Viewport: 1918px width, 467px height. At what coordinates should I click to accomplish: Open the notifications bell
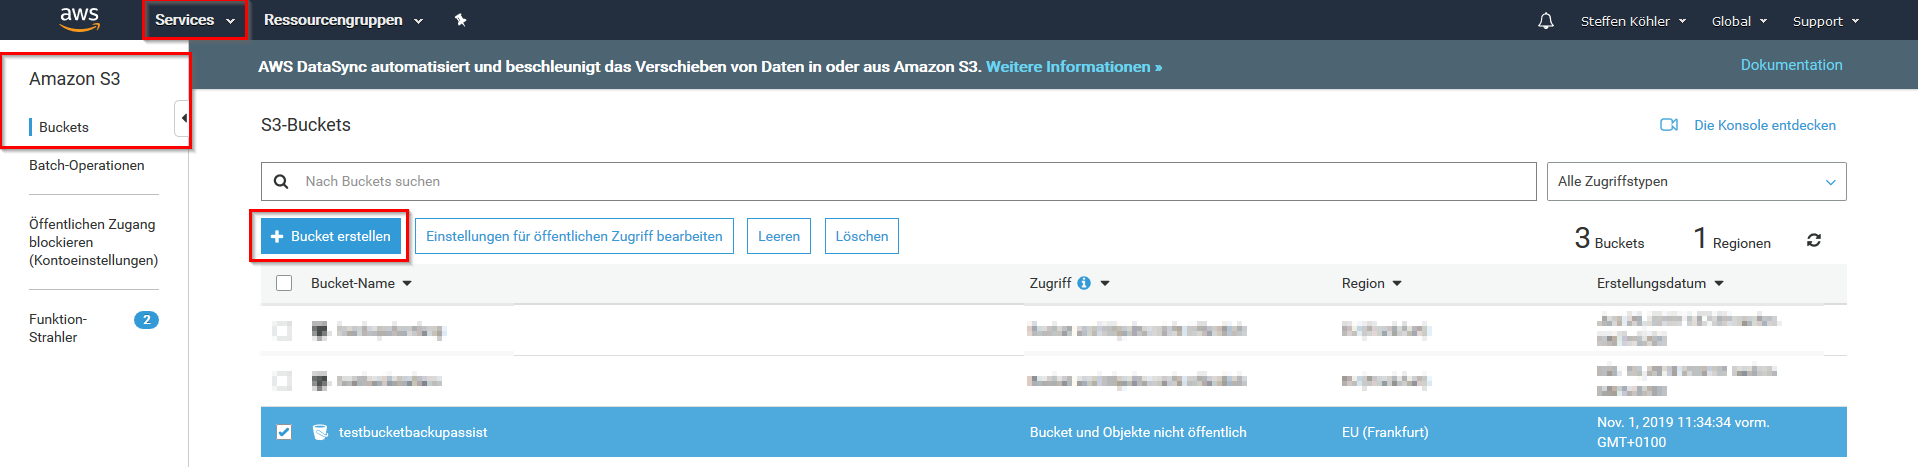coord(1546,21)
